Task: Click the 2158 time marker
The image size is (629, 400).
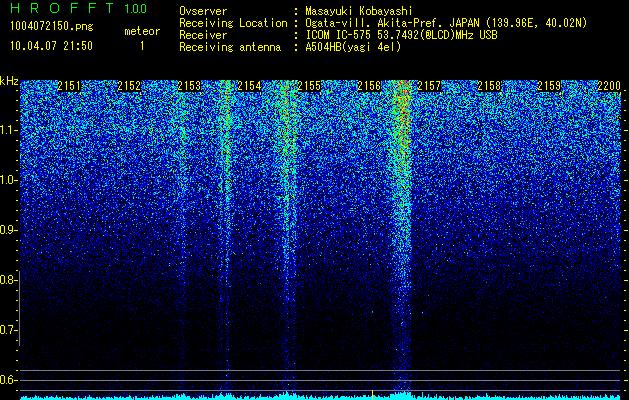Action: point(489,86)
